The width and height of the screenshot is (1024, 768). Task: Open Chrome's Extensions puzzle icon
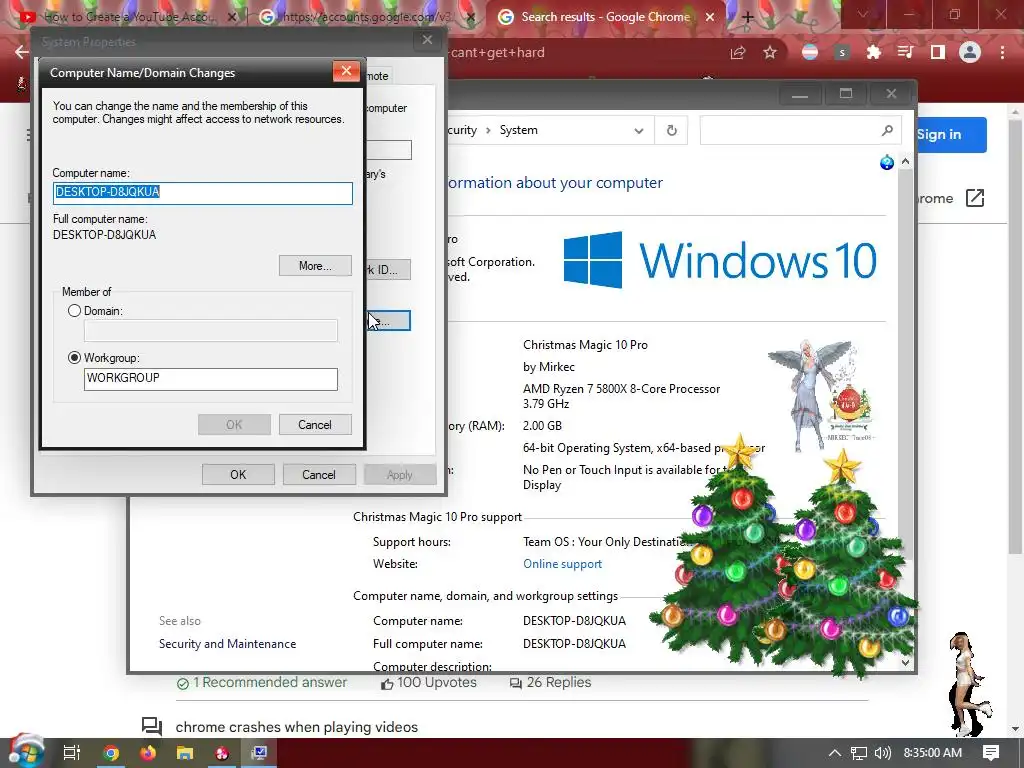point(873,52)
